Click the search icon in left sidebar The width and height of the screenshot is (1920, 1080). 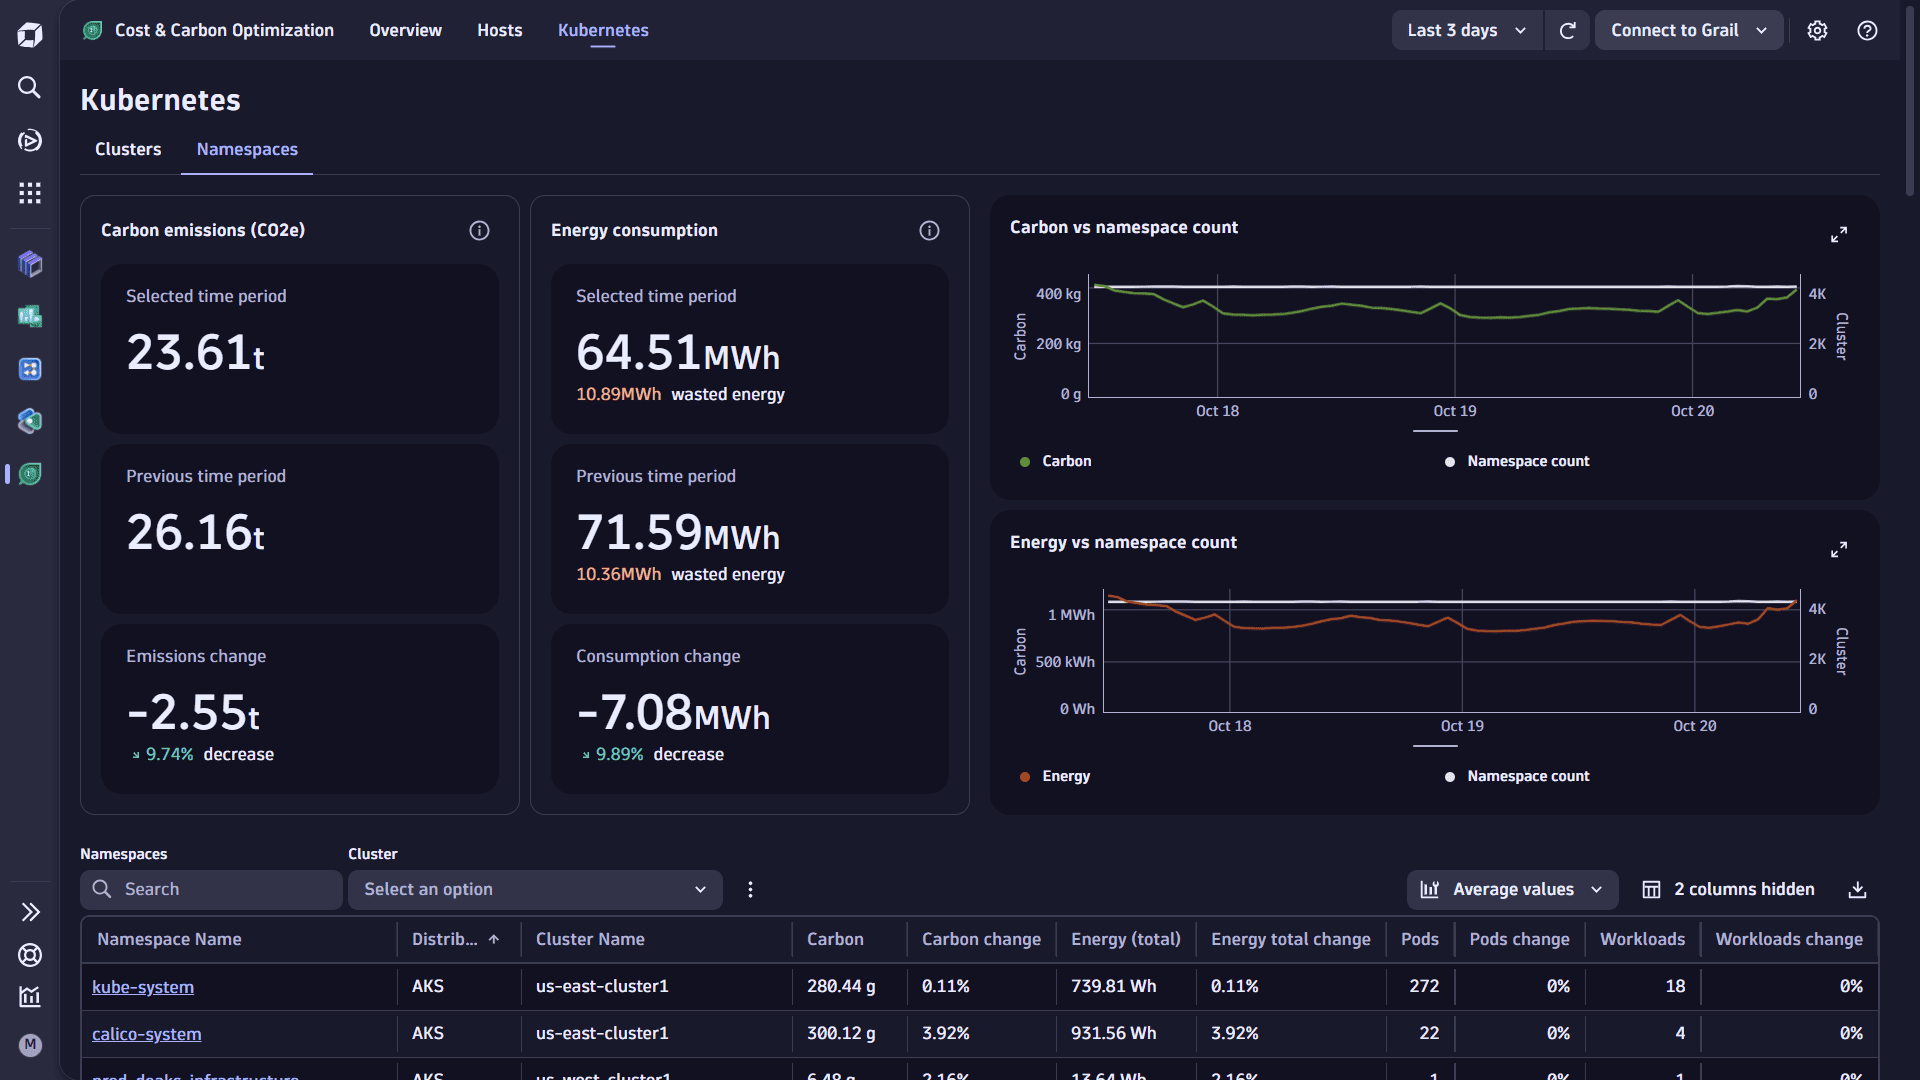pyautogui.click(x=30, y=88)
